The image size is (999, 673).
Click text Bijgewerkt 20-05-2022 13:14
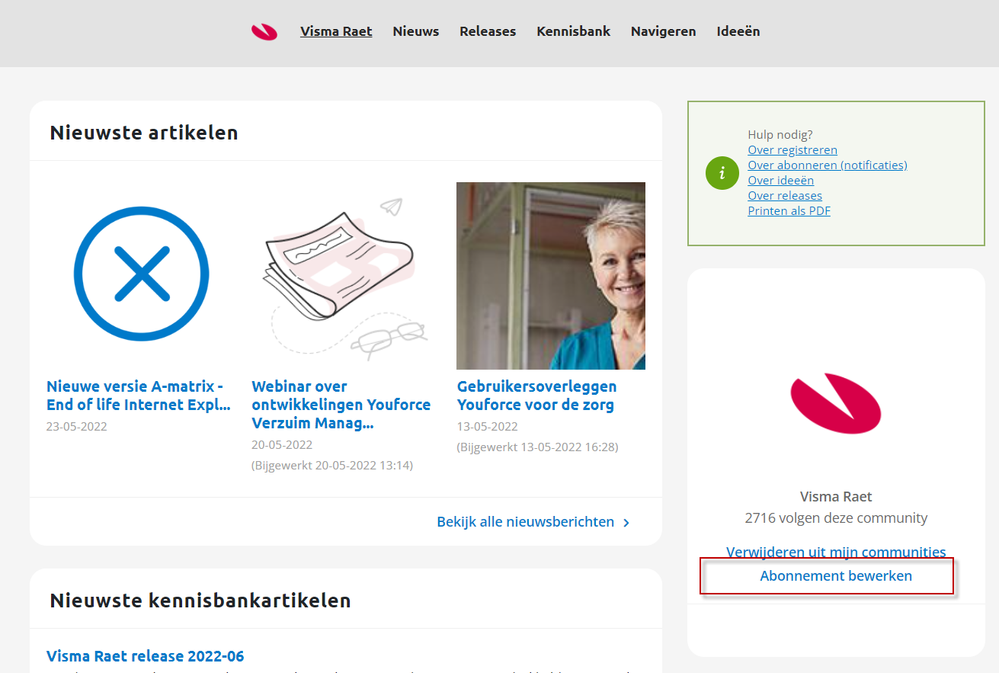click(332, 465)
